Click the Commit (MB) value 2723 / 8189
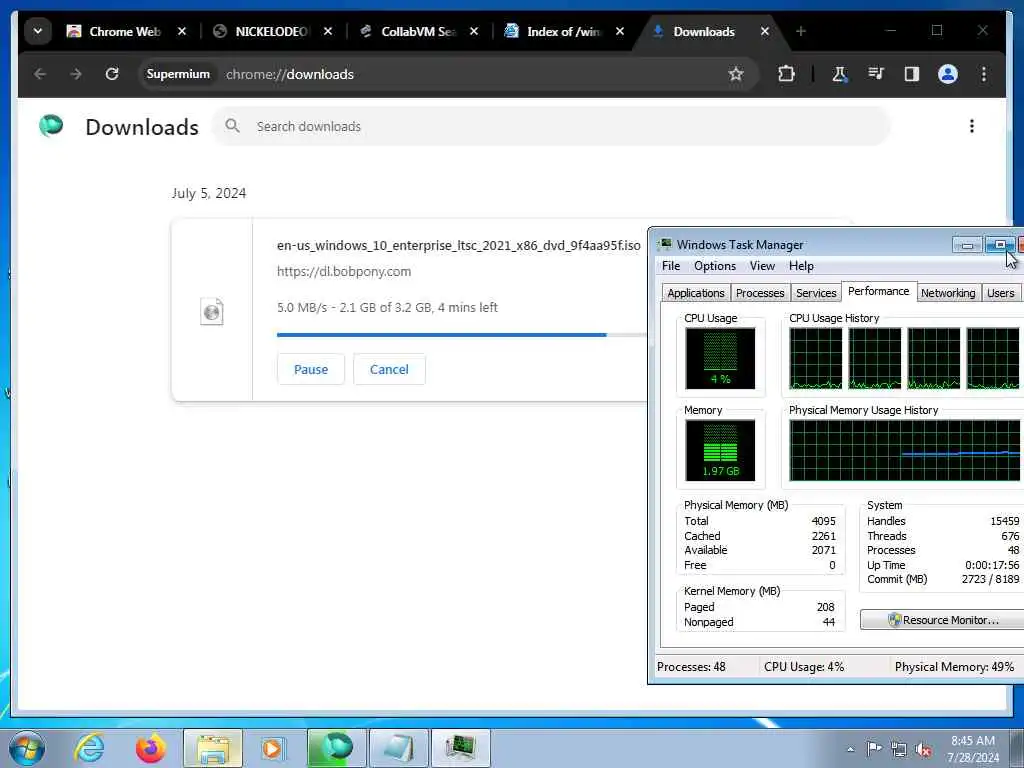 990,579
